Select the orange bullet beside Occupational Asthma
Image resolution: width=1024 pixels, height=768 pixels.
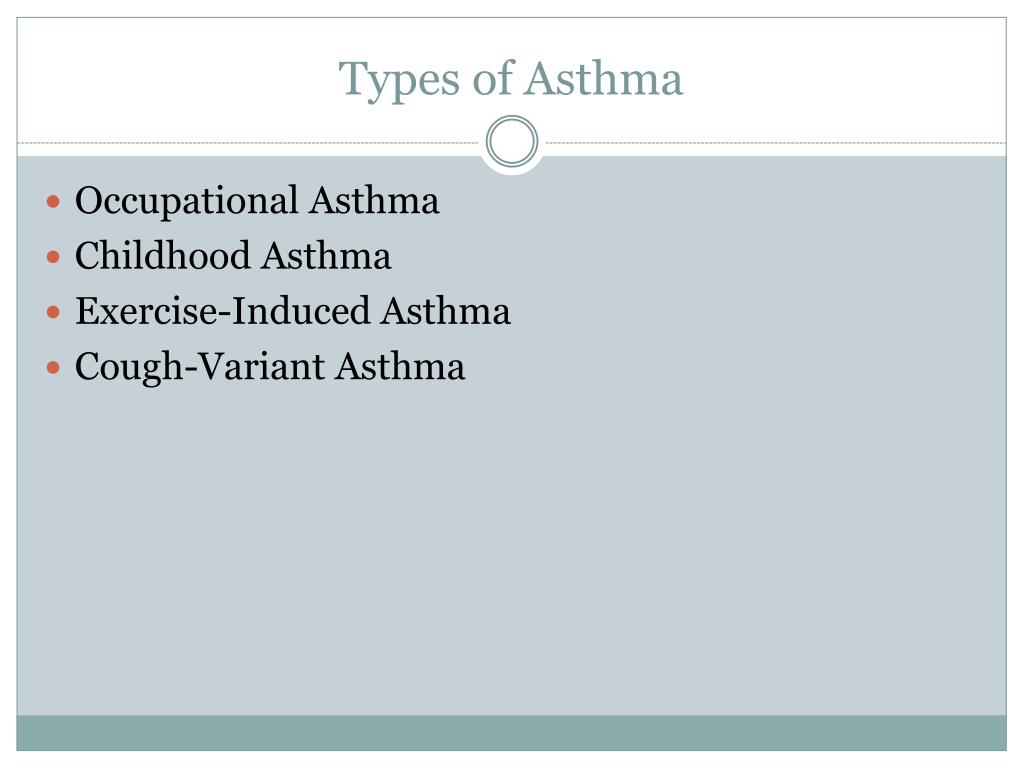[54, 201]
